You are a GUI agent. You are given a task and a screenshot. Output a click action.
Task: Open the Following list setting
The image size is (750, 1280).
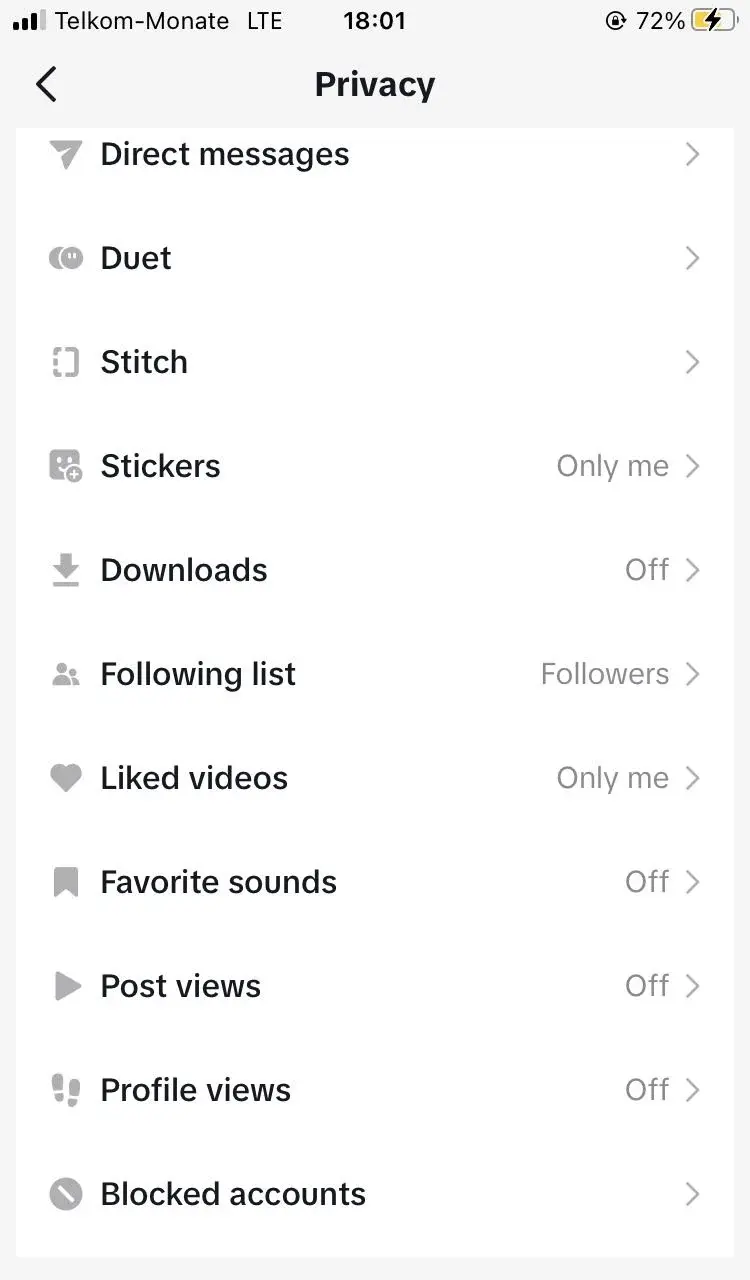(375, 674)
